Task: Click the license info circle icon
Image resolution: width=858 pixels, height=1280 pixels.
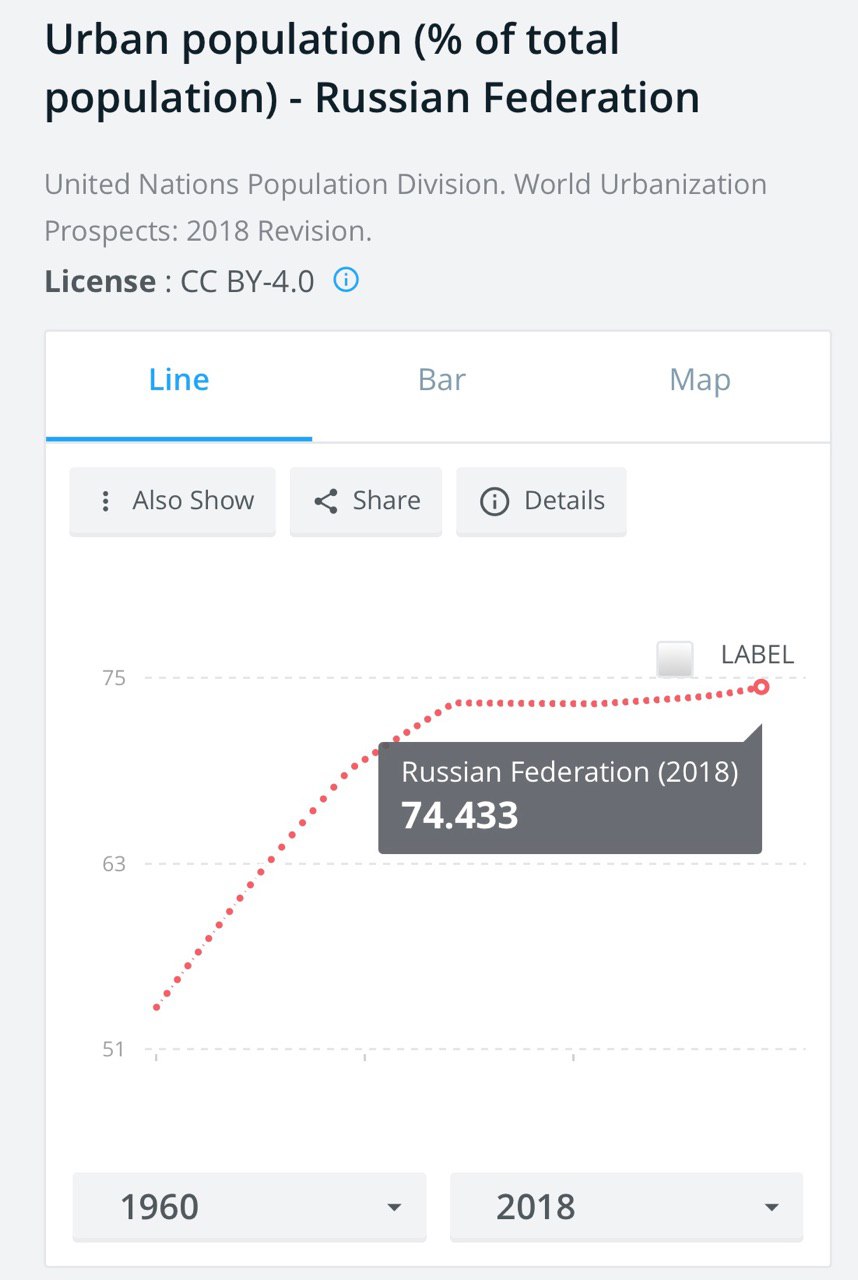Action: point(346,280)
